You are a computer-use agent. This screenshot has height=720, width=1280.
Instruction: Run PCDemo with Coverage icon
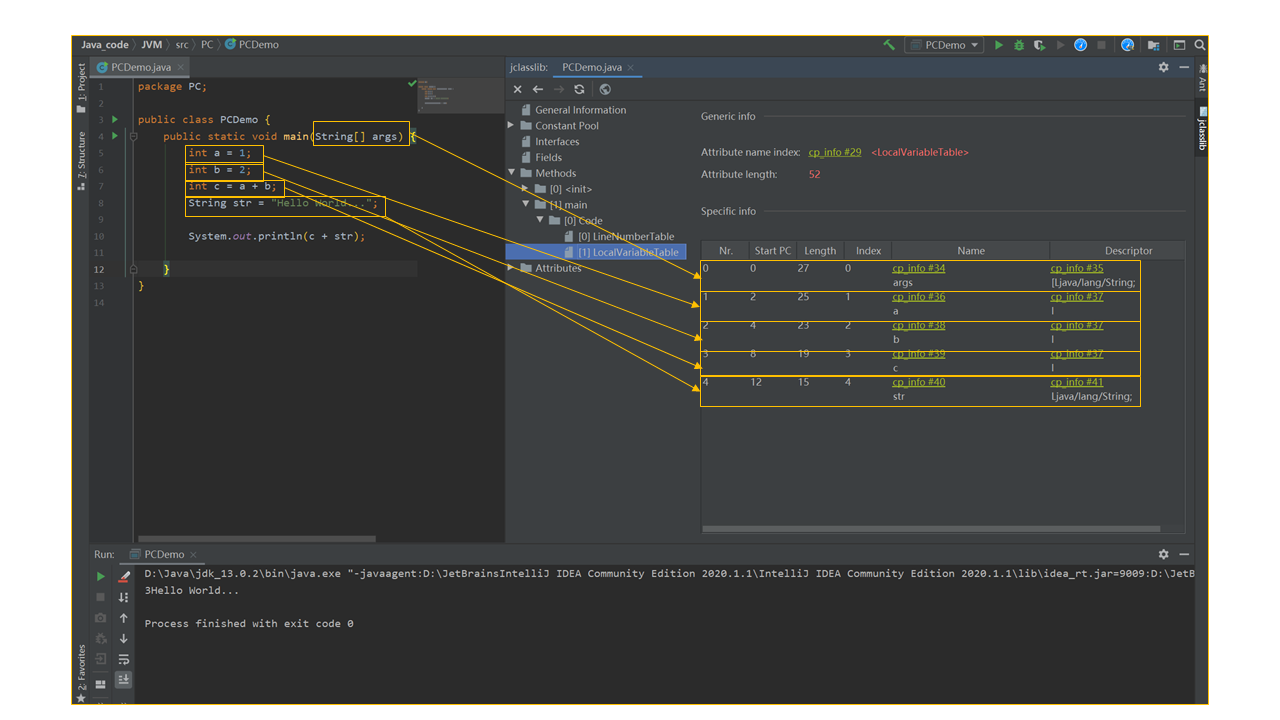click(x=1040, y=45)
